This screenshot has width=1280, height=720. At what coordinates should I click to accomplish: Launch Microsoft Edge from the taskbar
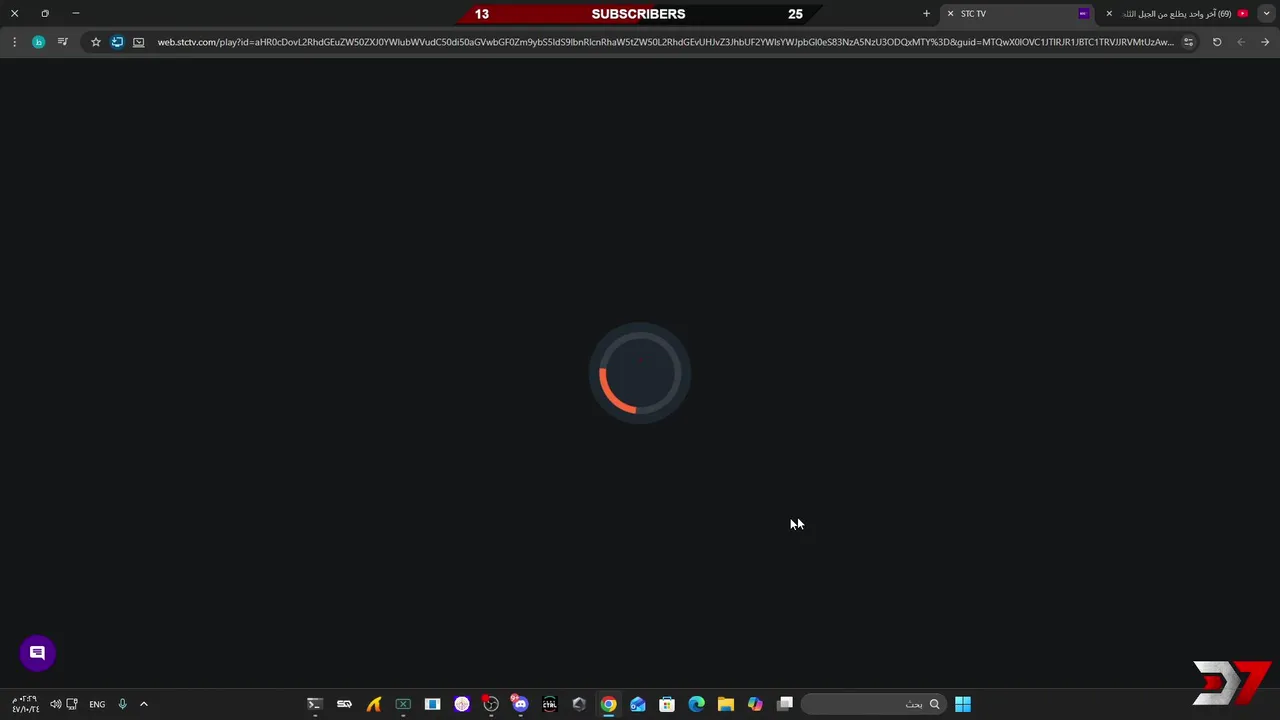pos(697,704)
